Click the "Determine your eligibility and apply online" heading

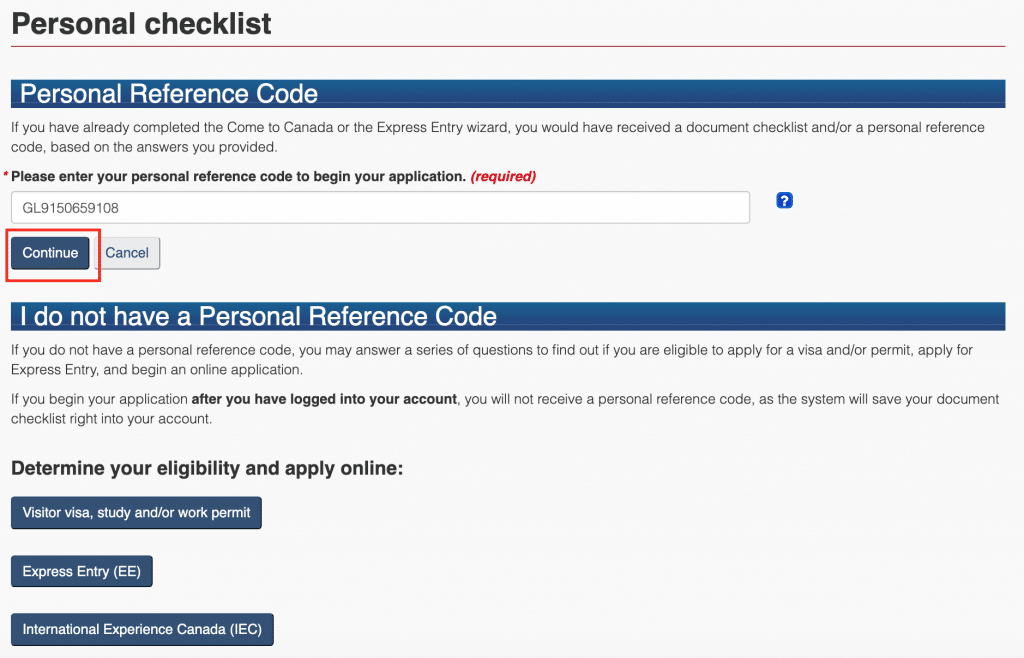coord(206,468)
